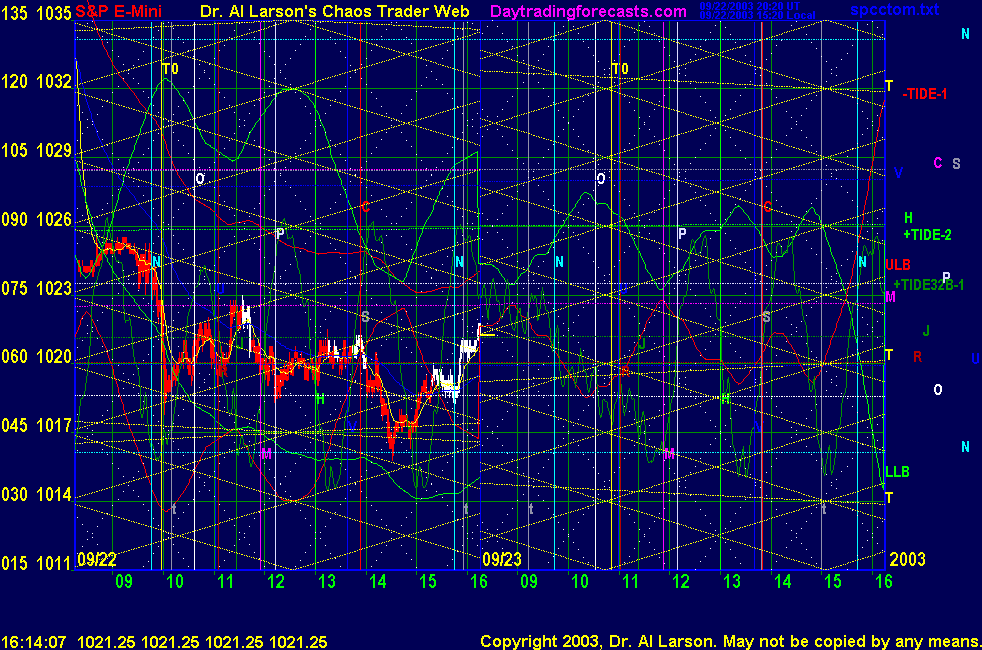Click the "09/22/2003 20:20 UT" timestamp
This screenshot has width=982, height=650.
click(x=750, y=6)
